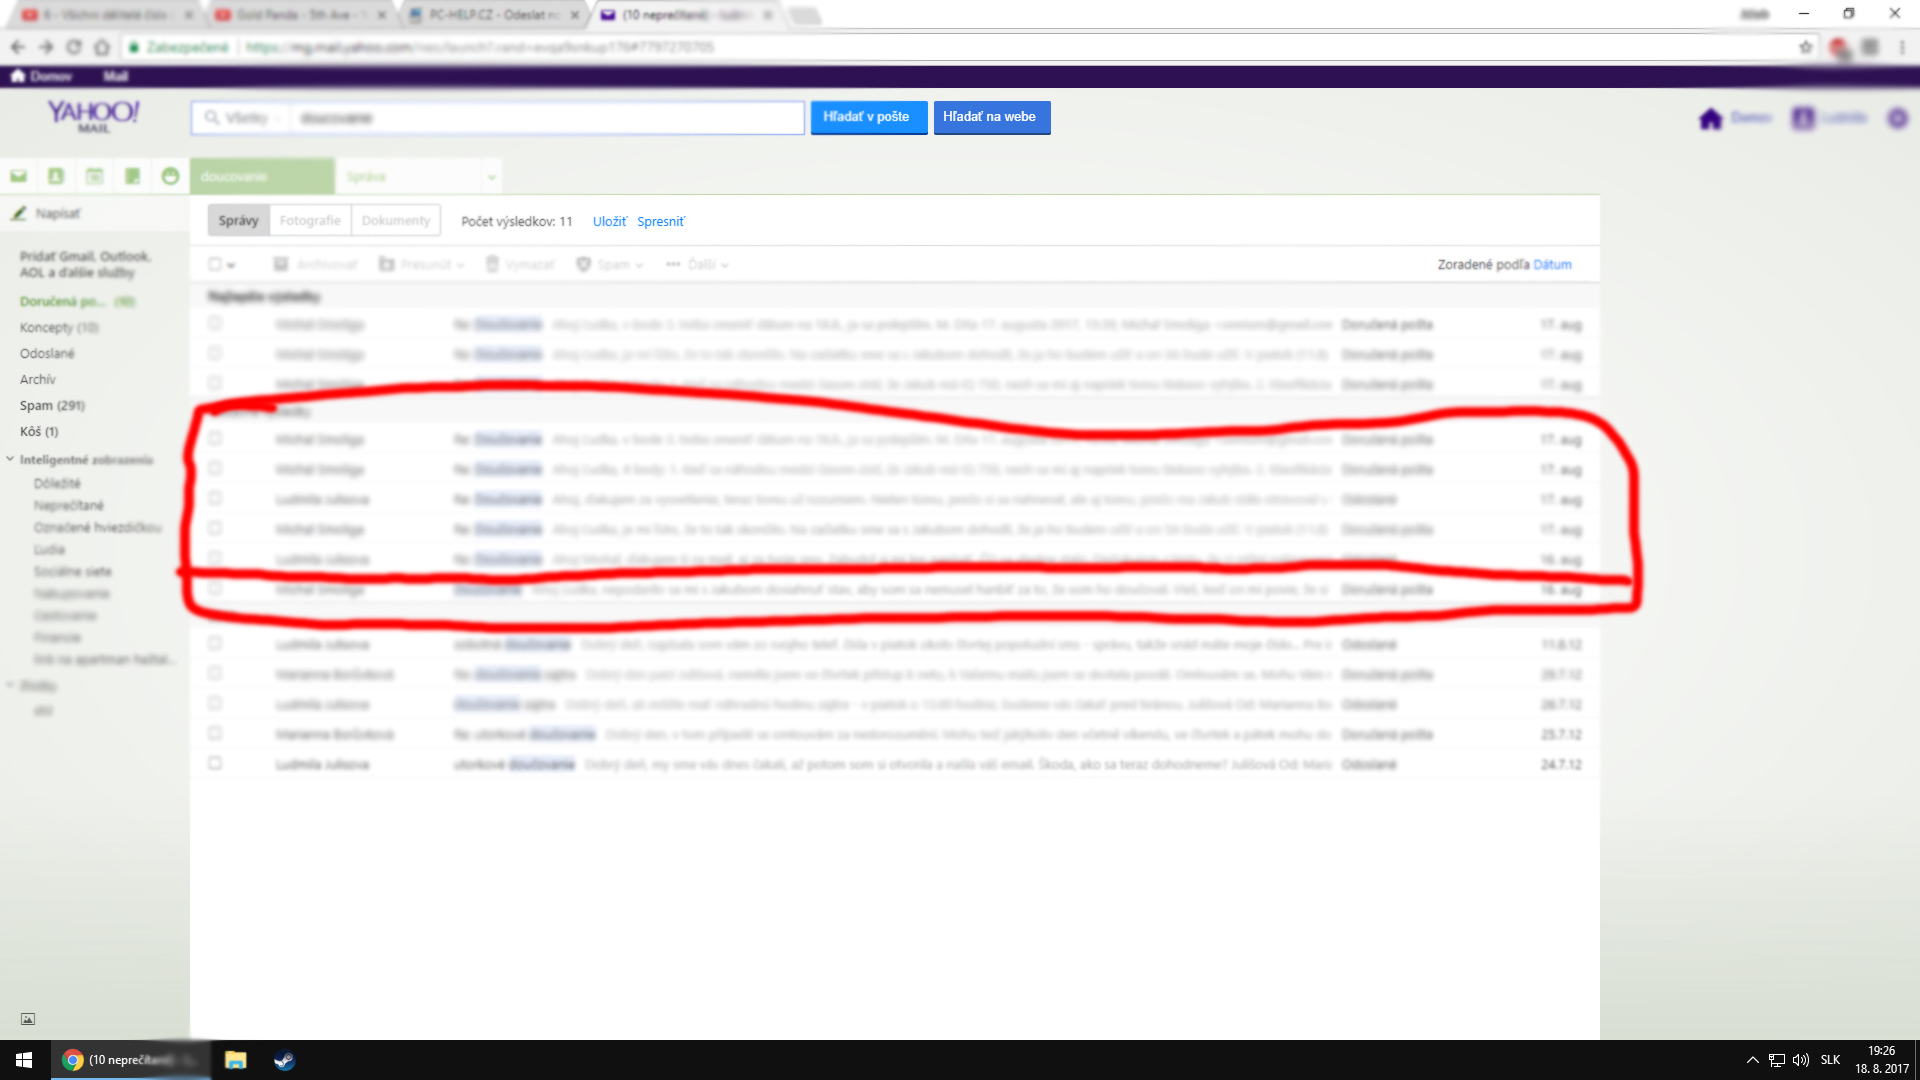1920x1080 pixels.
Task: Switch to the Fotografie tab
Action: pos(309,220)
